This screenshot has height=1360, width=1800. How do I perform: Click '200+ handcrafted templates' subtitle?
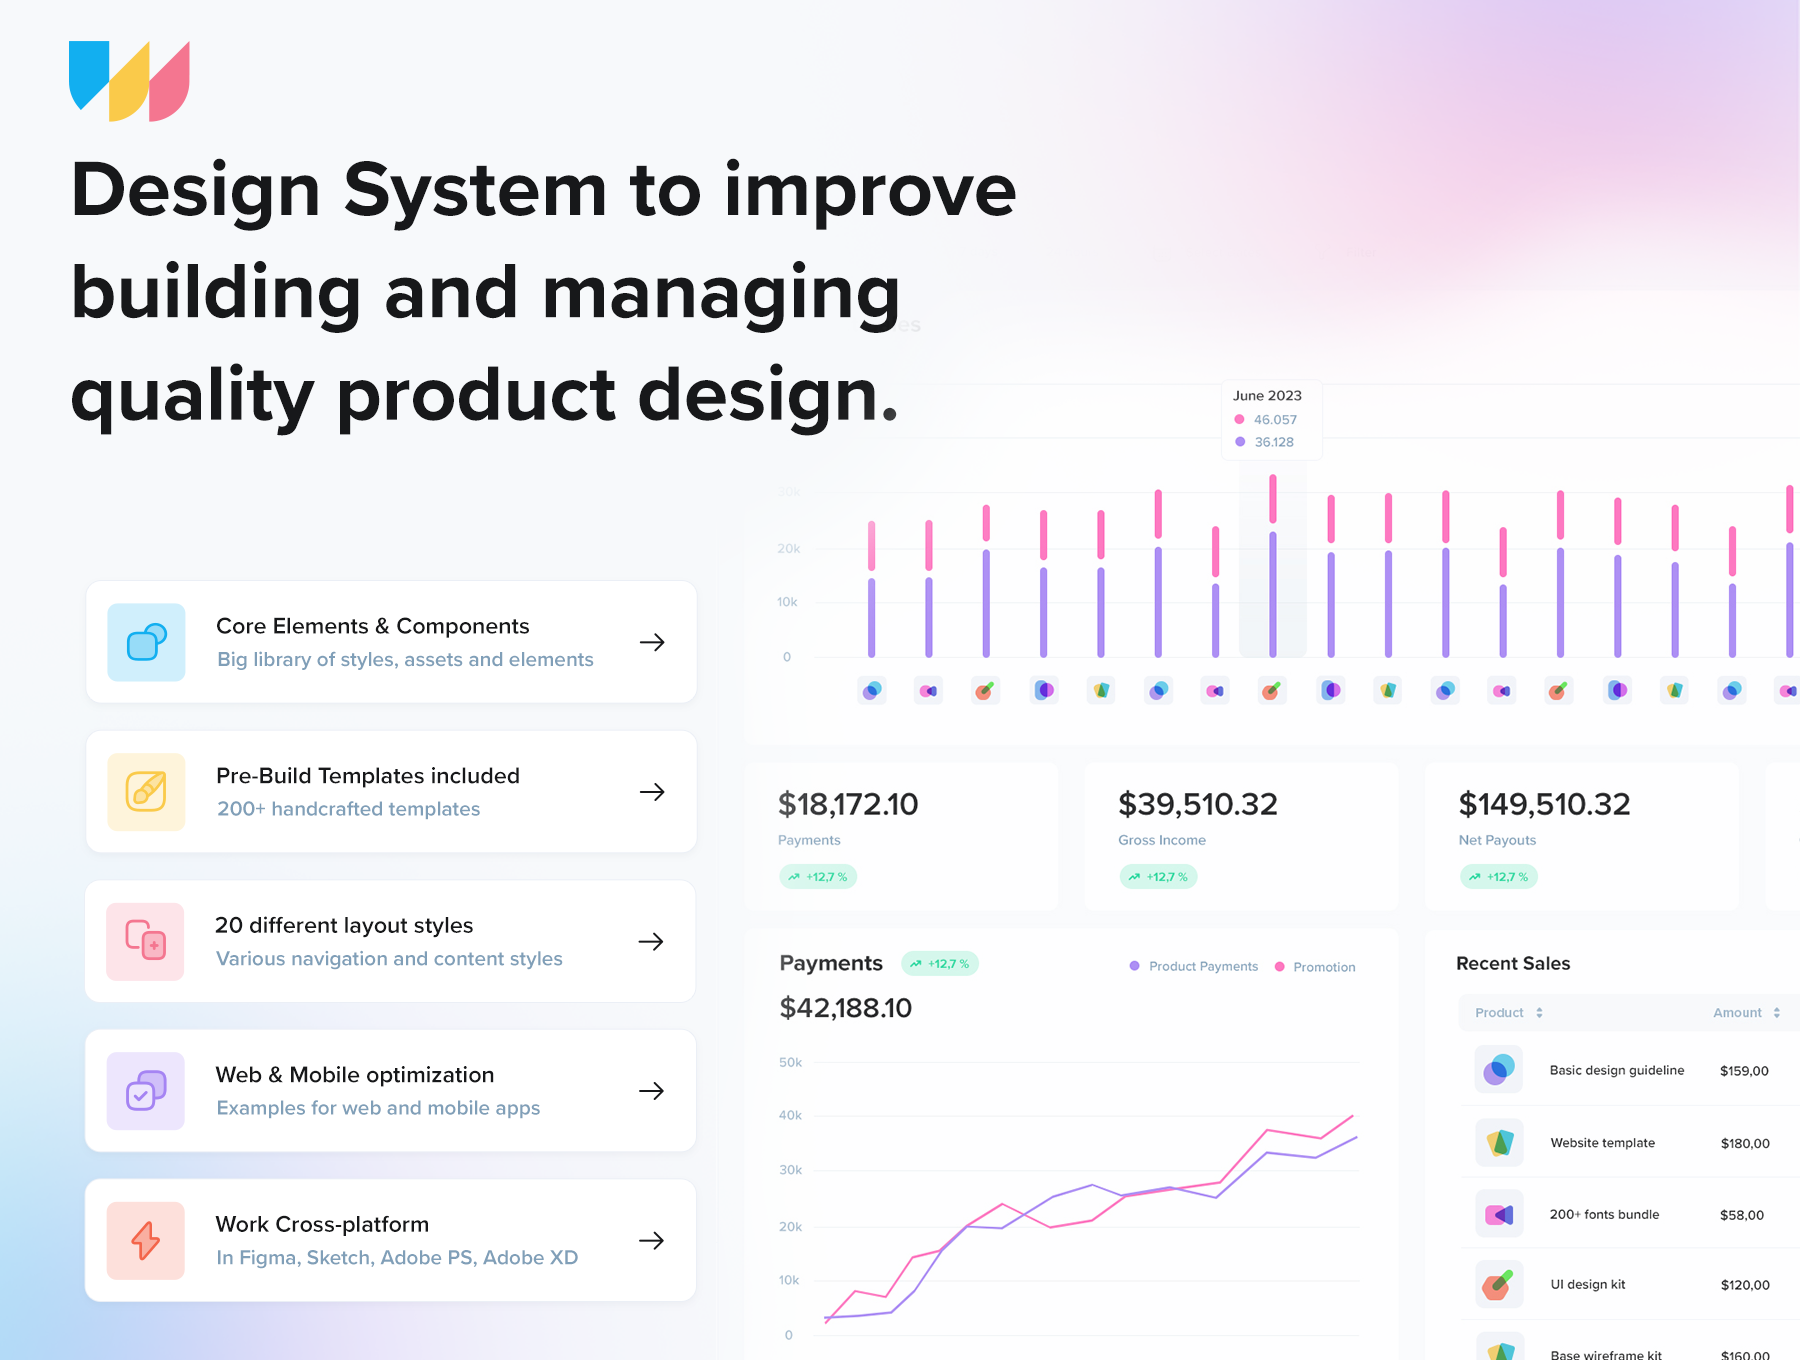coord(349,809)
